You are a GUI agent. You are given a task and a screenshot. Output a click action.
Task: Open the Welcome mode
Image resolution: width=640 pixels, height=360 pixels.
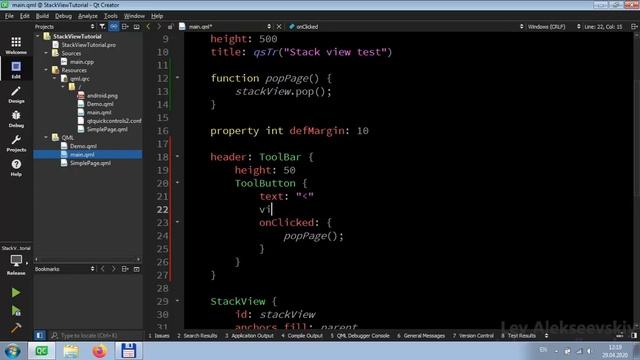point(16,45)
